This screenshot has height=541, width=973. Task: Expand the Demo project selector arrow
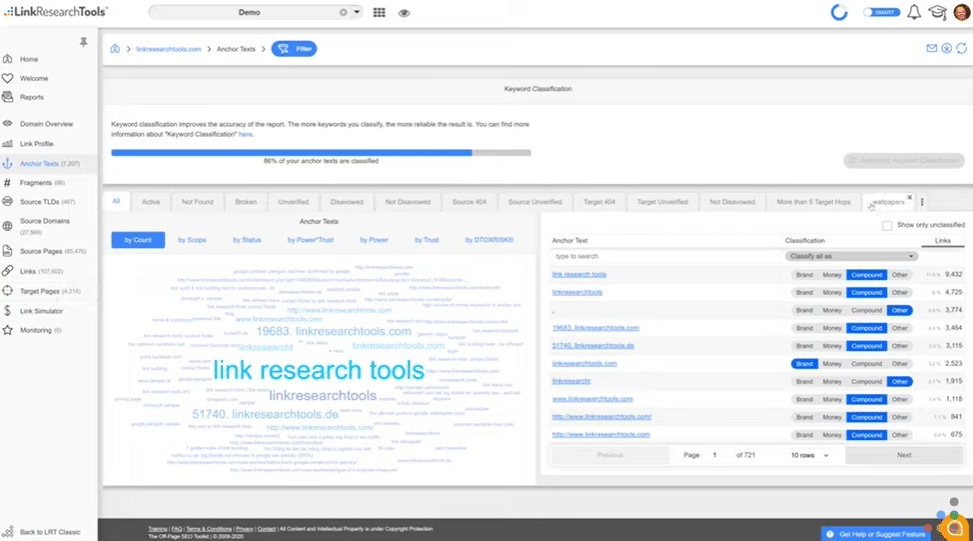[x=357, y=12]
